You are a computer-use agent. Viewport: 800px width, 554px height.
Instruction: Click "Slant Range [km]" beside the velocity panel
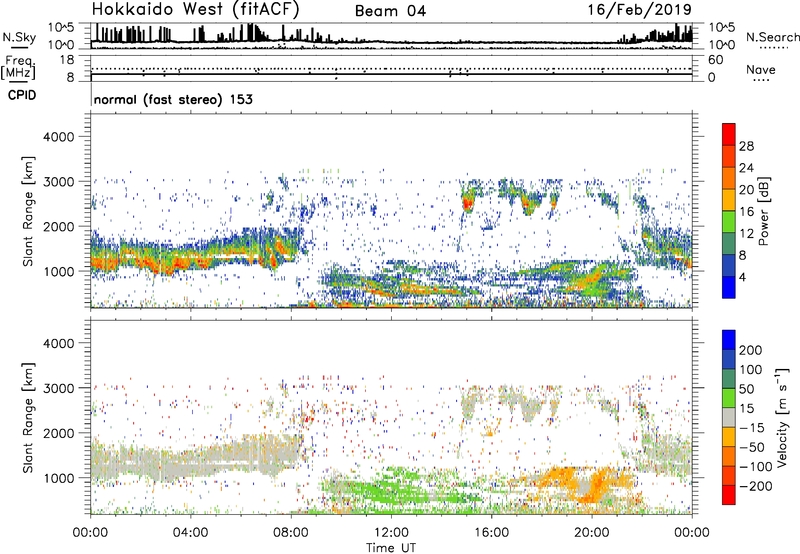pyautogui.click(x=28, y=418)
